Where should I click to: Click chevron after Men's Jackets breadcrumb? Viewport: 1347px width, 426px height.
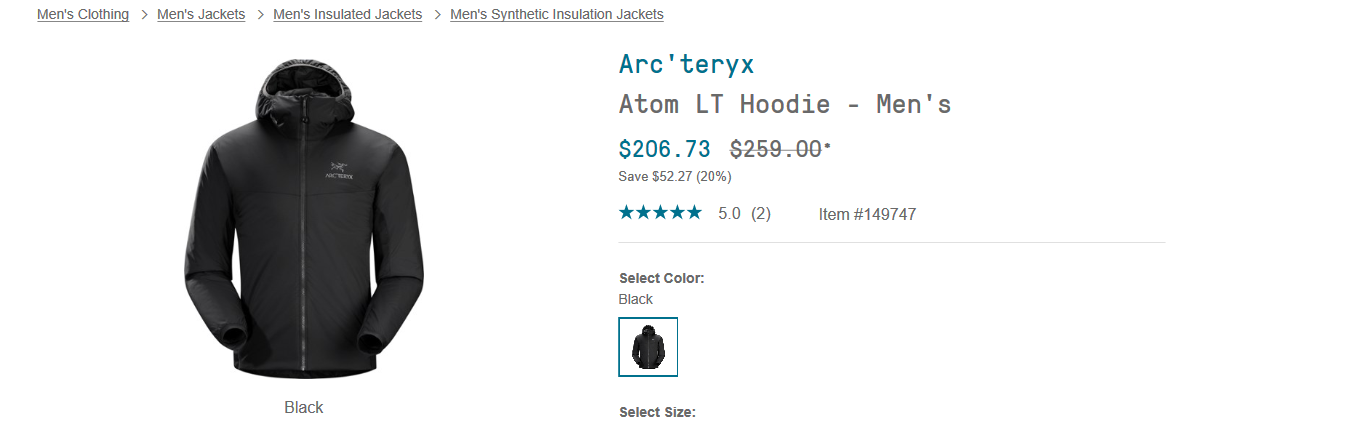[x=260, y=14]
